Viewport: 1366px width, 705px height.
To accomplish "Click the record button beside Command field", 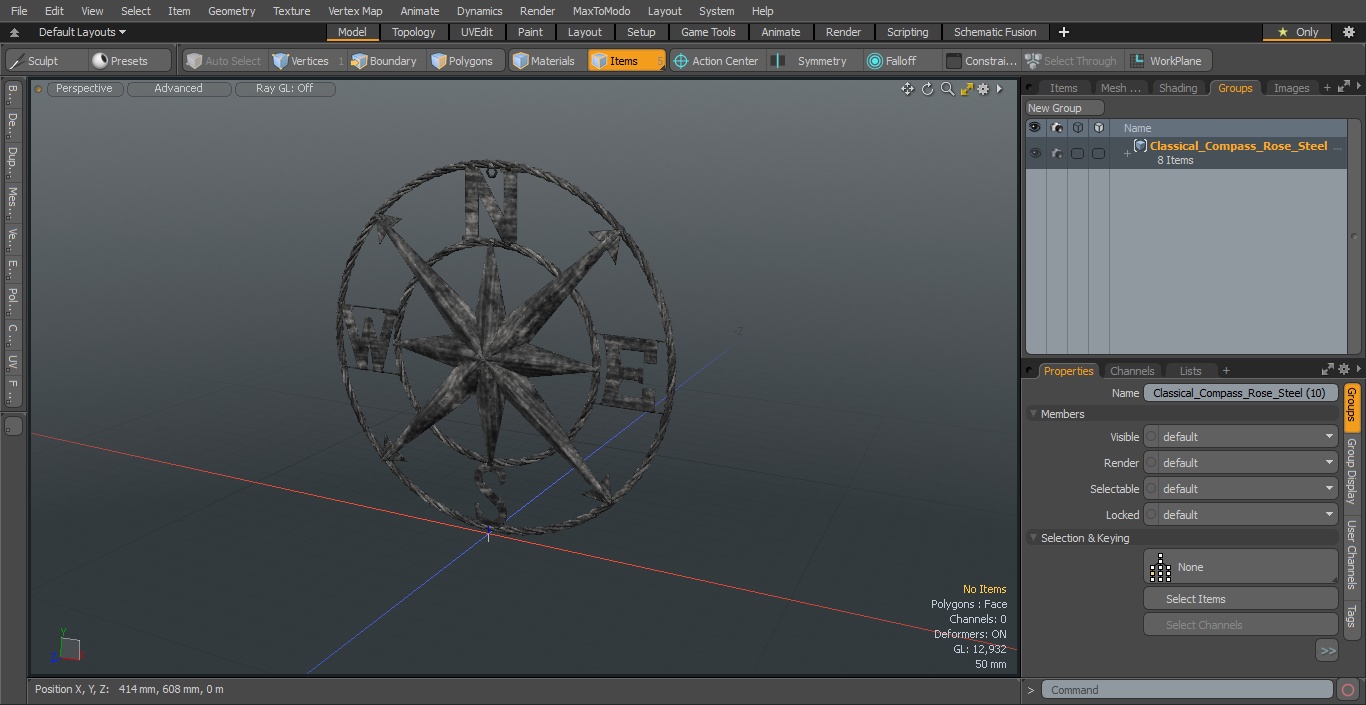I will click(1348, 690).
